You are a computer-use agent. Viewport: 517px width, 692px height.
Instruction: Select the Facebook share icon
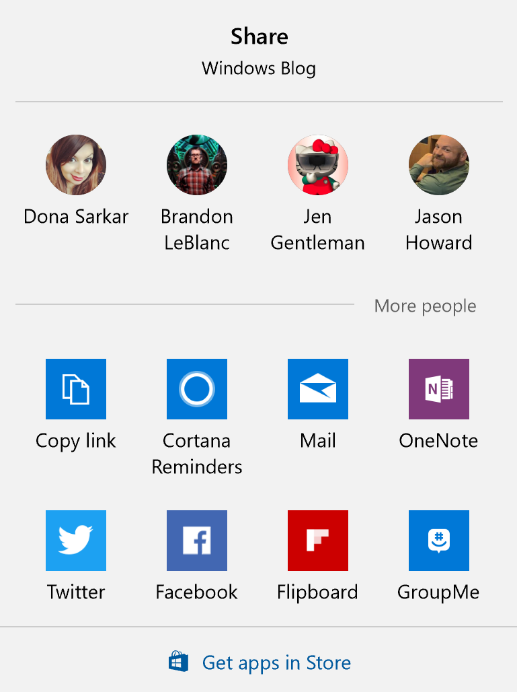click(x=197, y=540)
